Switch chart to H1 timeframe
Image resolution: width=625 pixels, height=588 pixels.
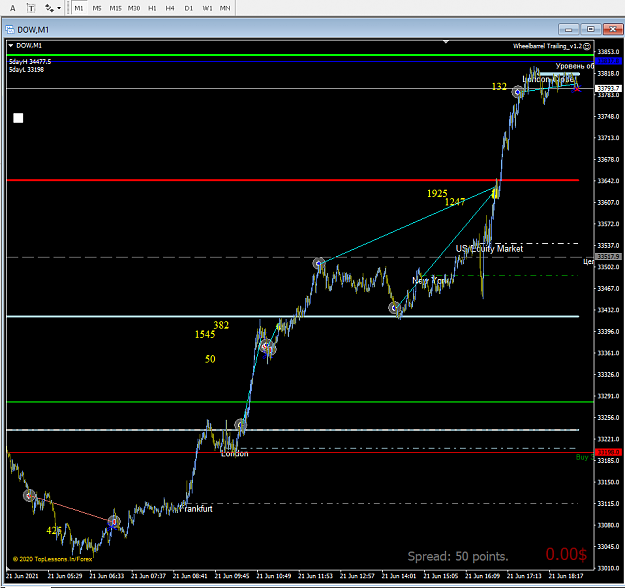152,8
